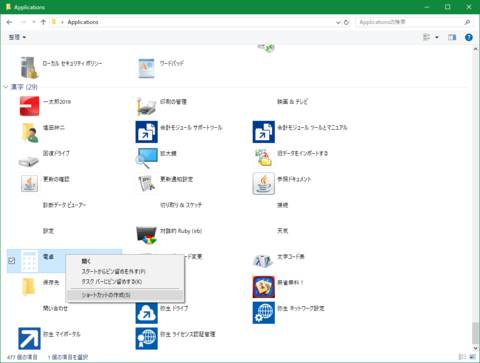Open 会計モジュール ツールとマニュアル shortcut icon

(x=264, y=132)
